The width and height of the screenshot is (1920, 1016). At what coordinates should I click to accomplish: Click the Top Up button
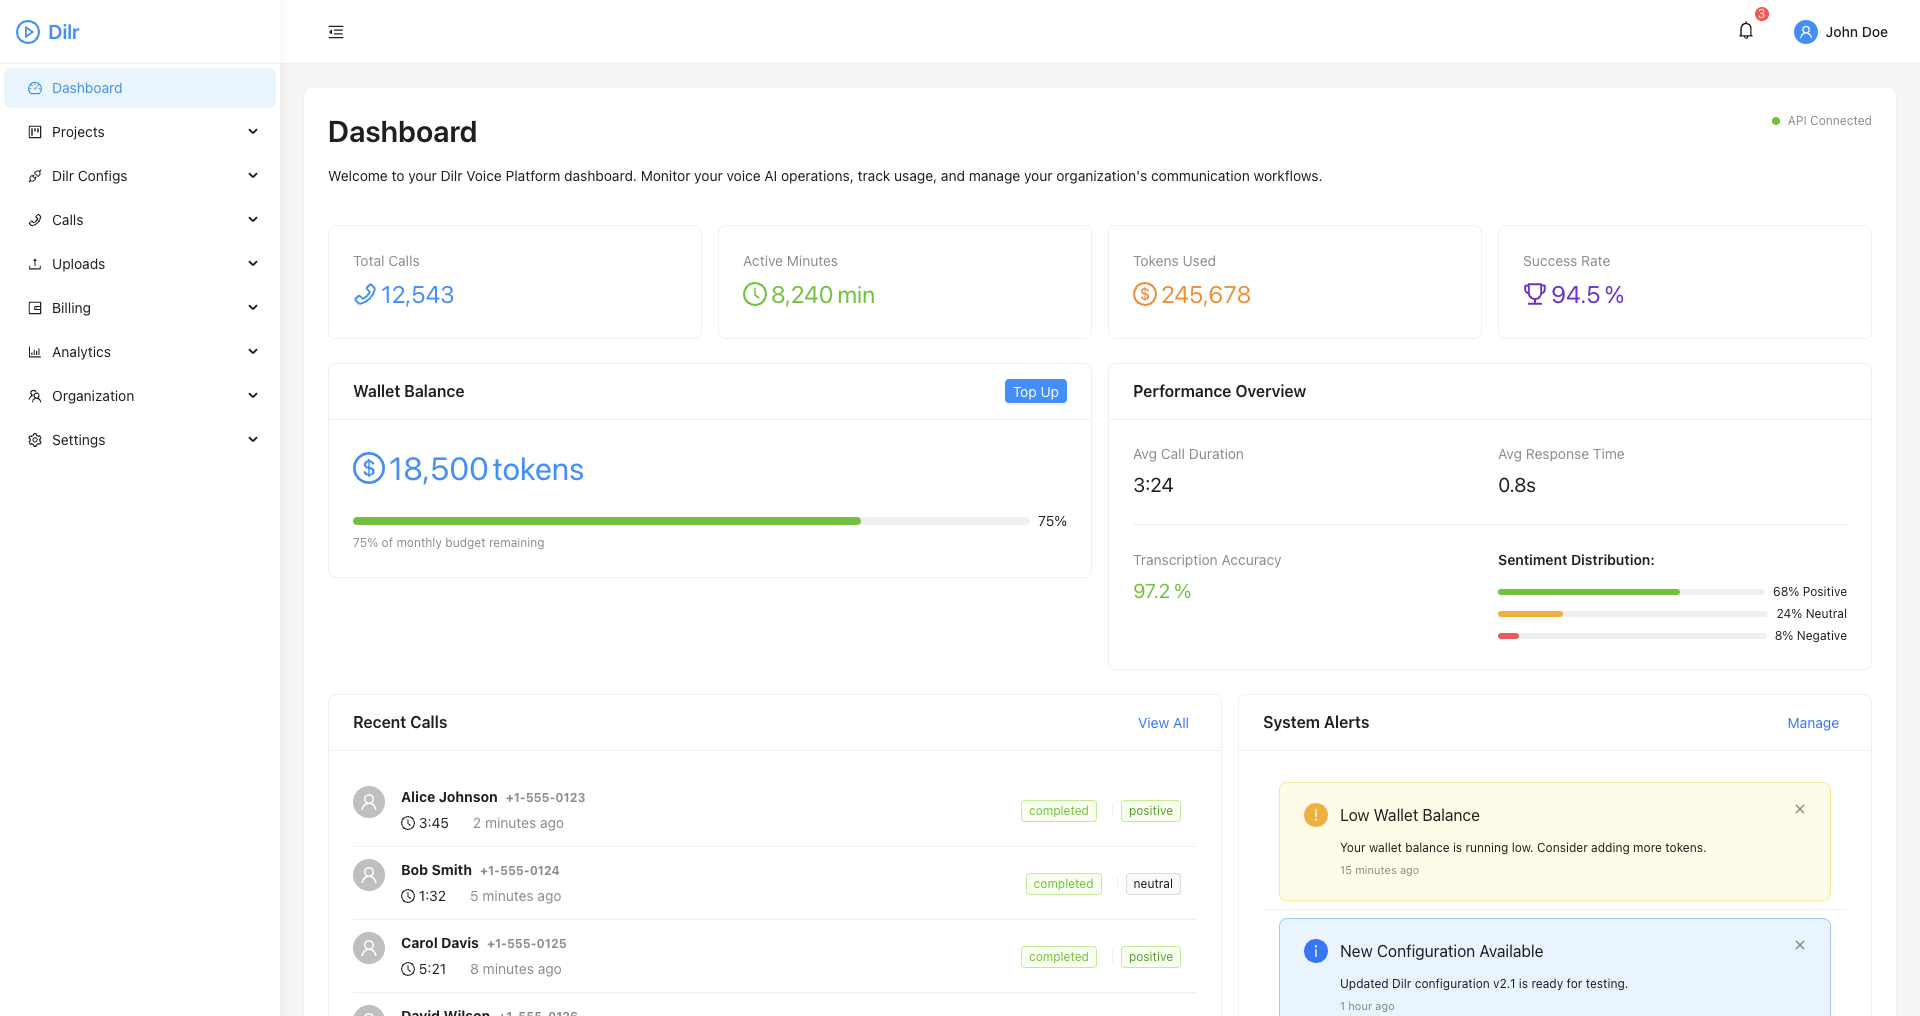click(x=1035, y=391)
